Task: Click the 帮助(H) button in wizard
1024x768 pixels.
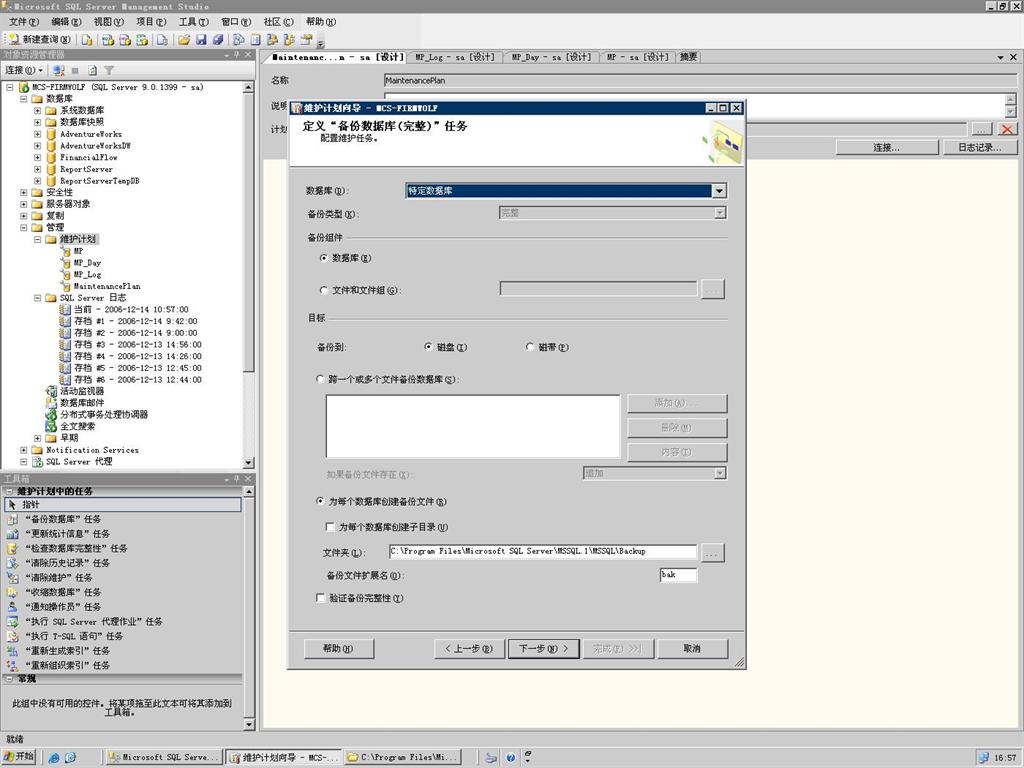Action: click(x=338, y=648)
